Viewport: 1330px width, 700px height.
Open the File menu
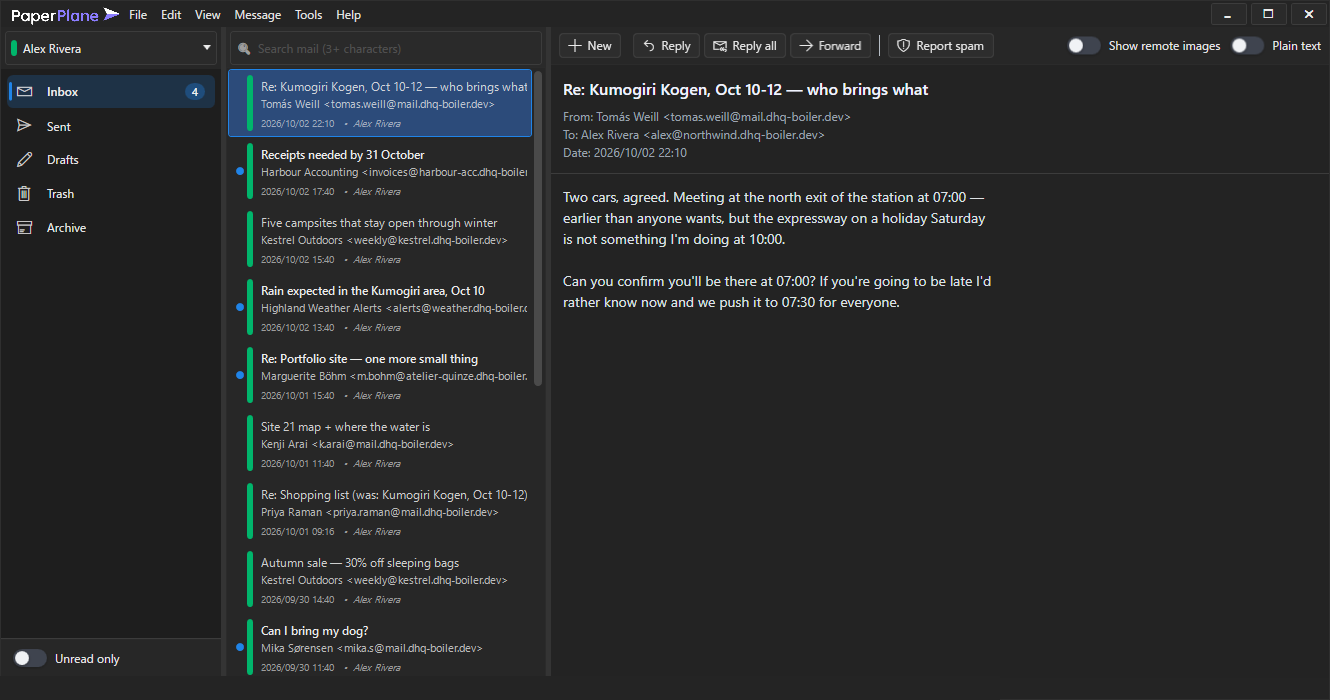pyautogui.click(x=138, y=15)
